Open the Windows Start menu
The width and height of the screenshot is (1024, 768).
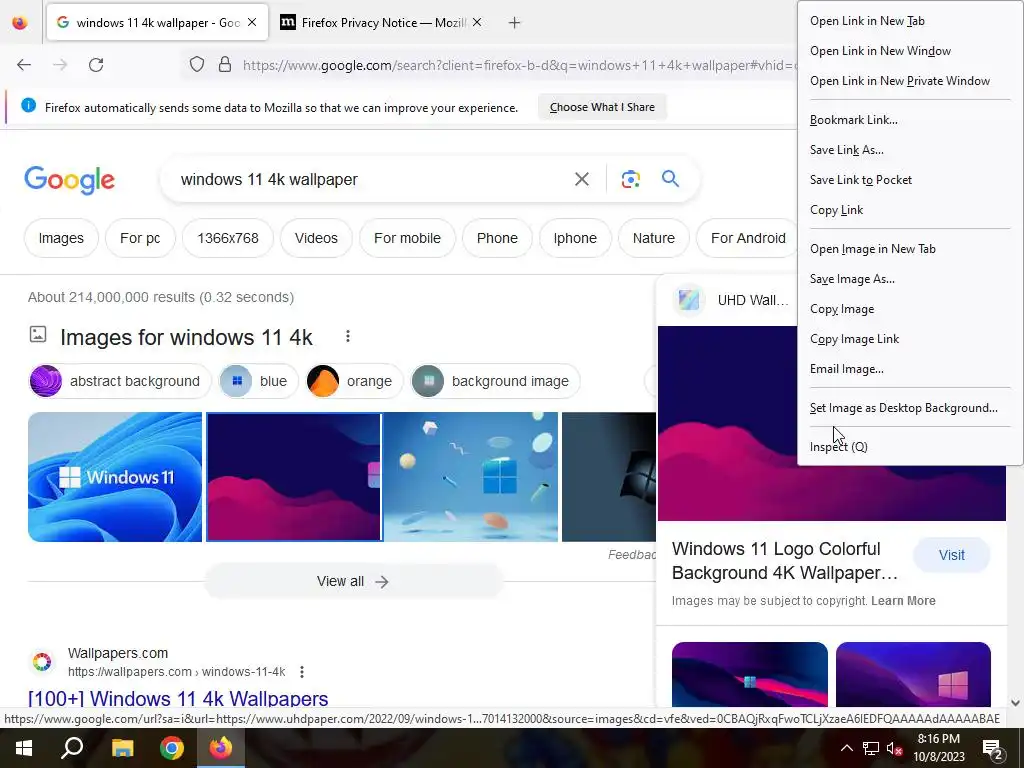click(24, 748)
